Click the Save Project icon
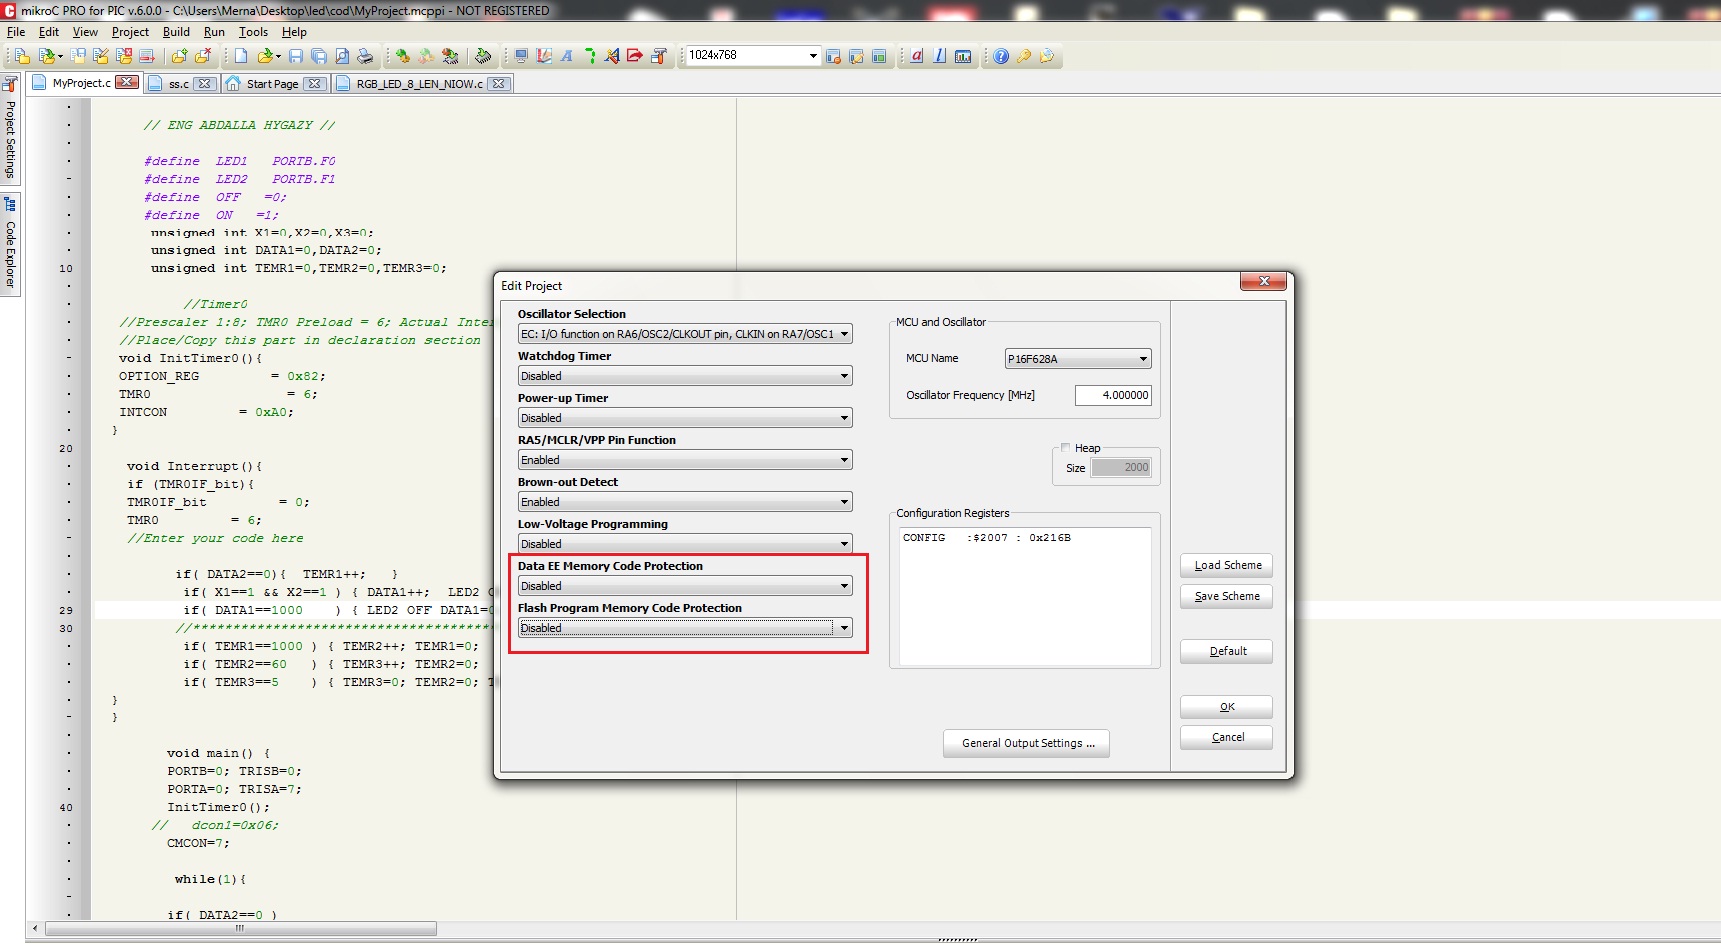 (x=78, y=56)
